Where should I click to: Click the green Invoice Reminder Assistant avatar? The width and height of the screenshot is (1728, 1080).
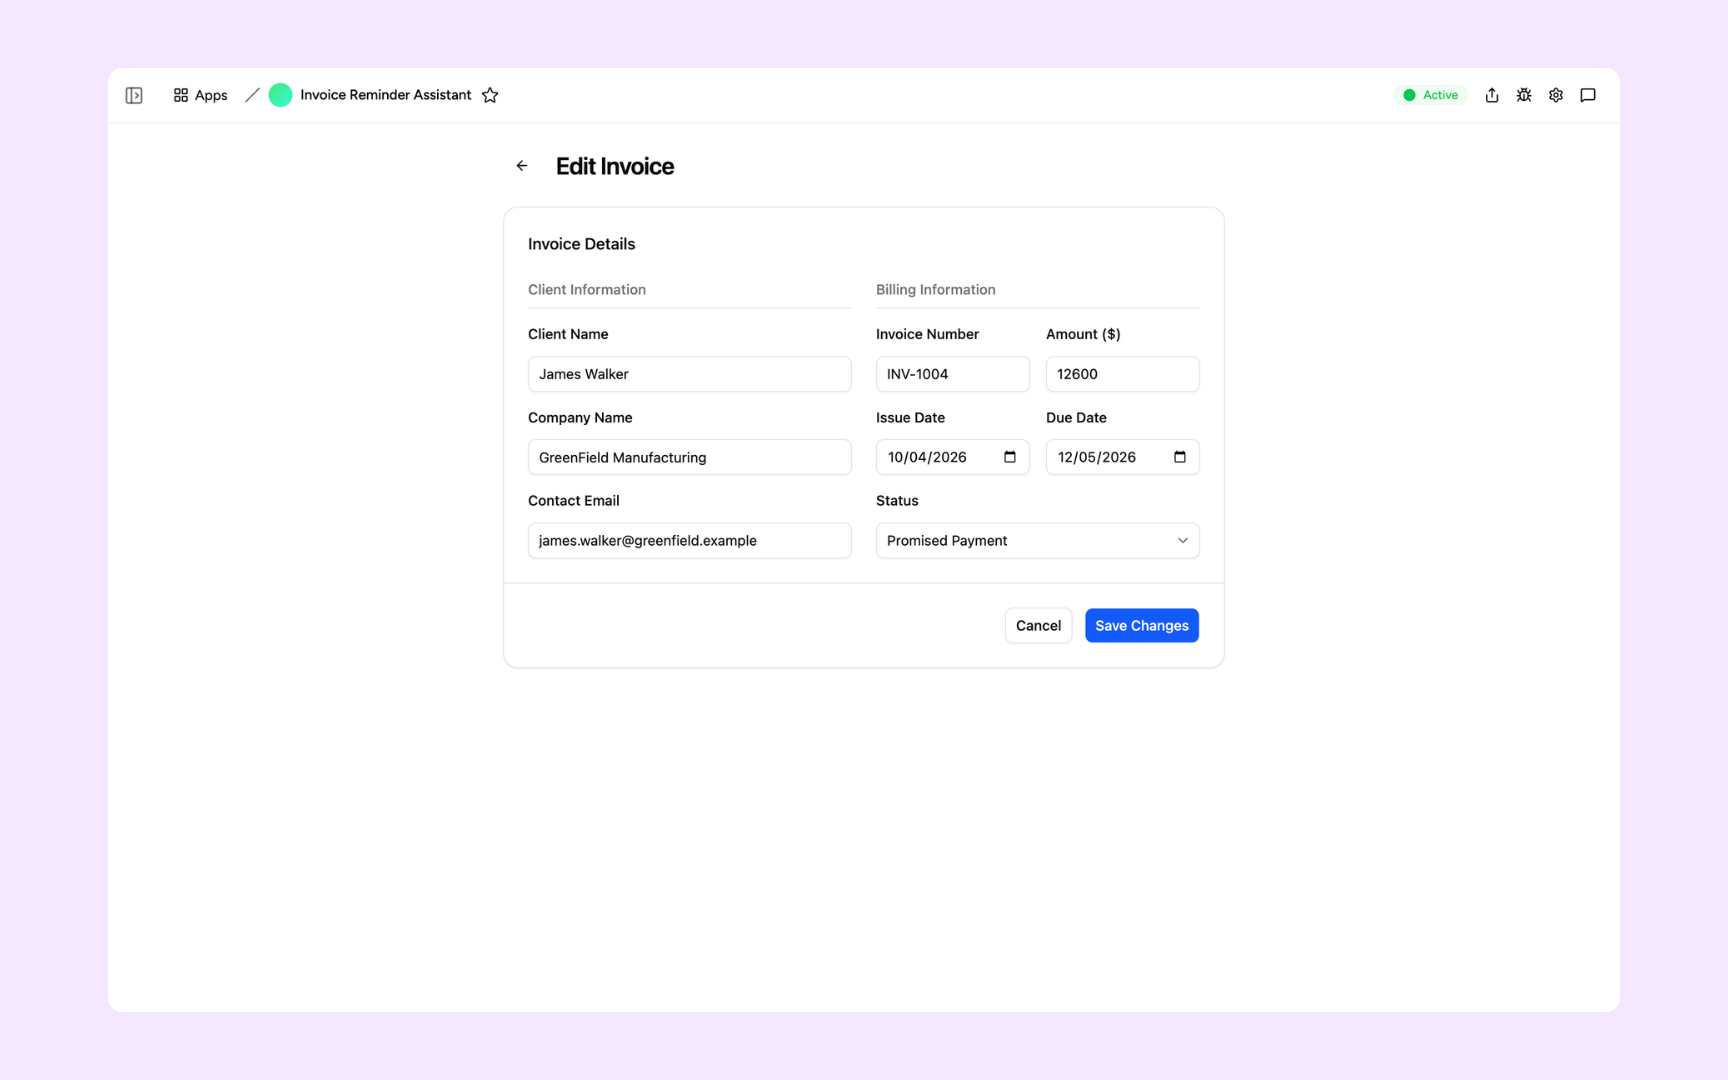click(x=280, y=95)
